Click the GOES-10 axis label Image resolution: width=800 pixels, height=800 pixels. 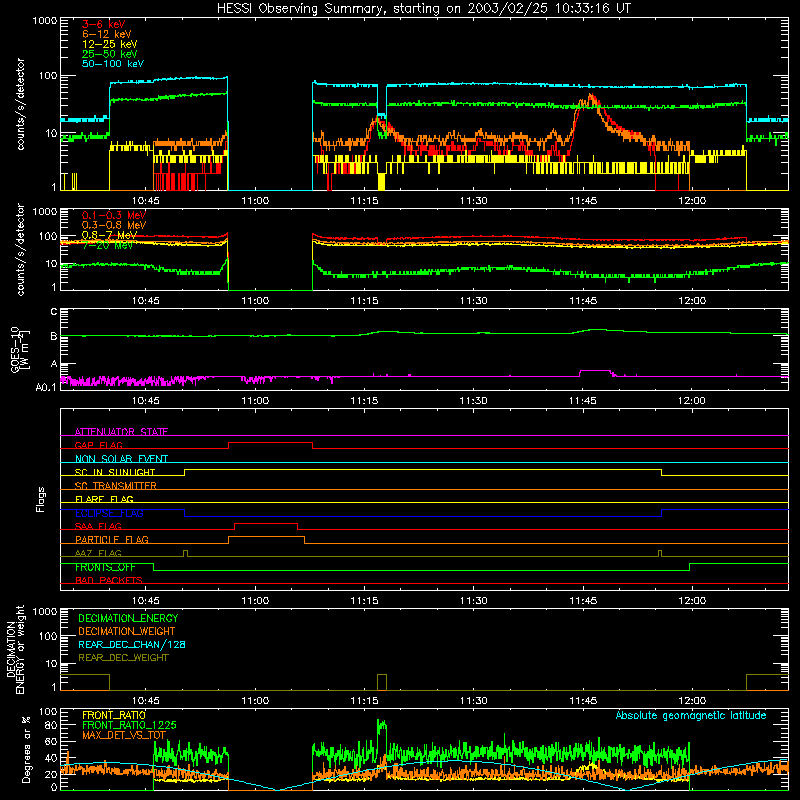pos(15,349)
